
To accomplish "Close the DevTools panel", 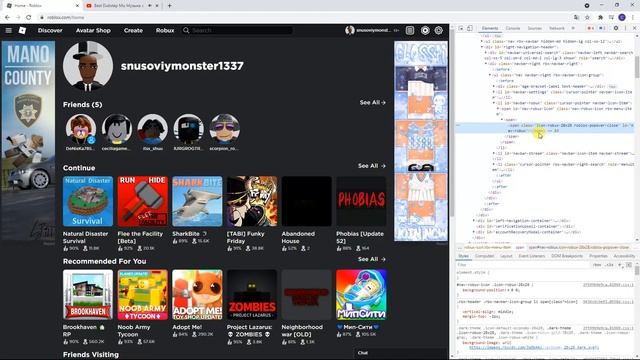I will [x=634, y=28].
